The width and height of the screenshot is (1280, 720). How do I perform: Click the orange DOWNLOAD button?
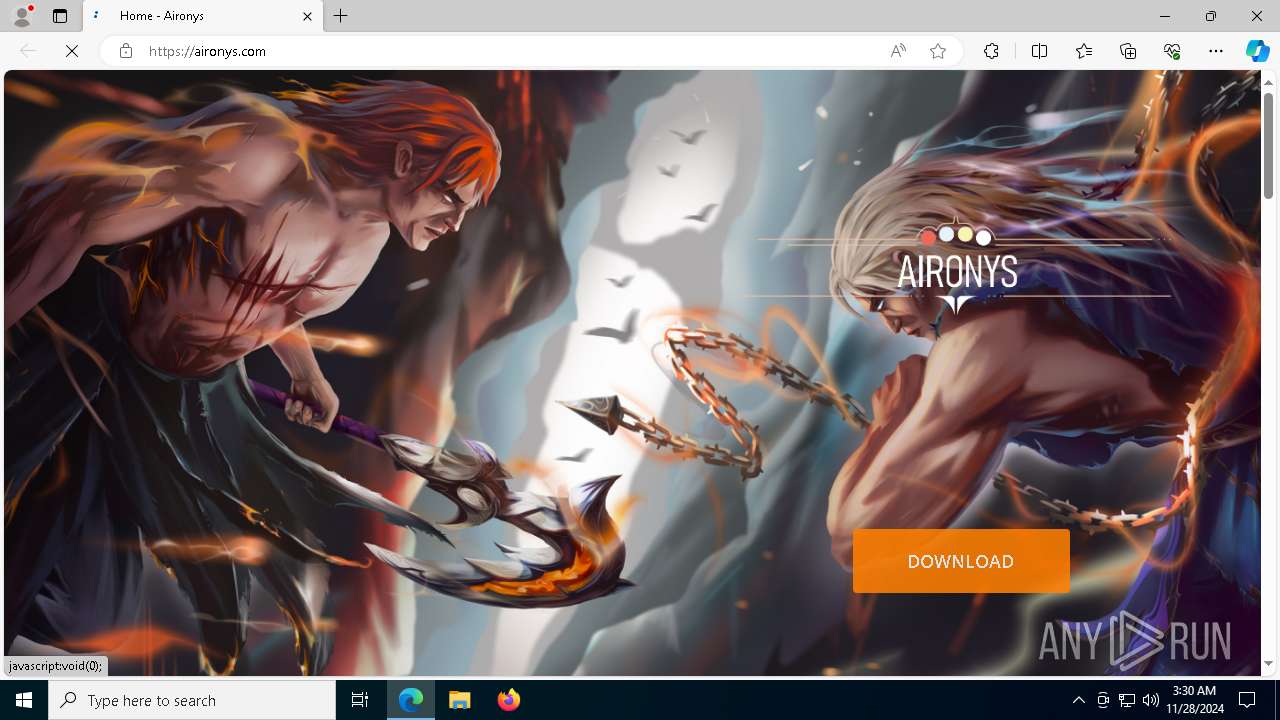point(961,561)
